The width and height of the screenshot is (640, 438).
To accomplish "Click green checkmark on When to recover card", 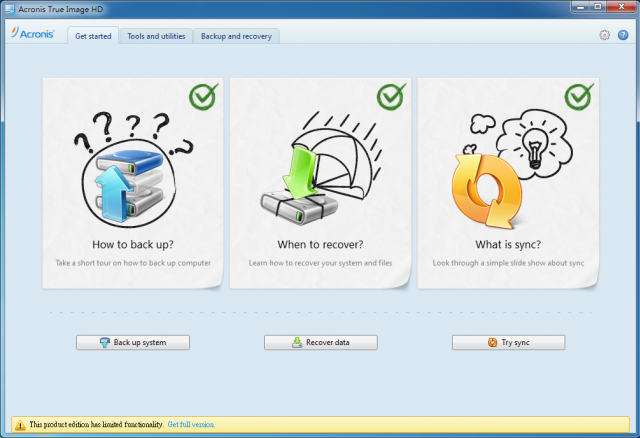I will tap(391, 96).
